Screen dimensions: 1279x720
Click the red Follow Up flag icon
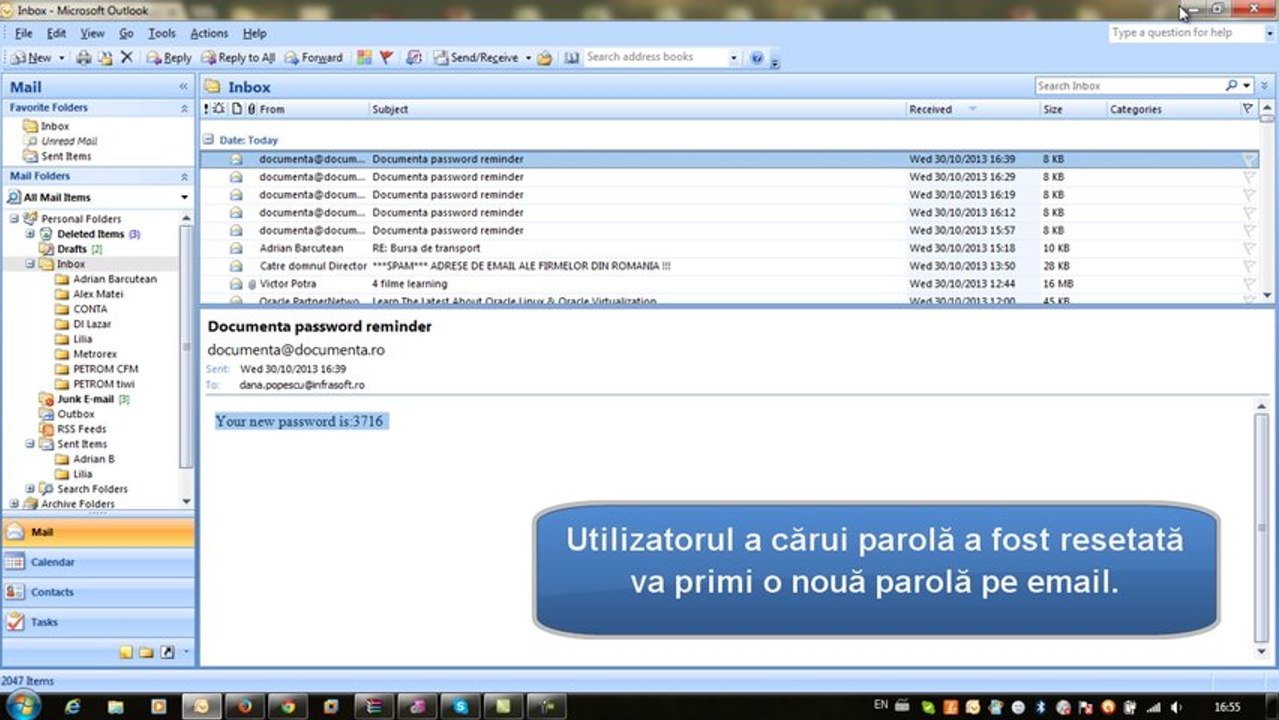tap(387, 58)
